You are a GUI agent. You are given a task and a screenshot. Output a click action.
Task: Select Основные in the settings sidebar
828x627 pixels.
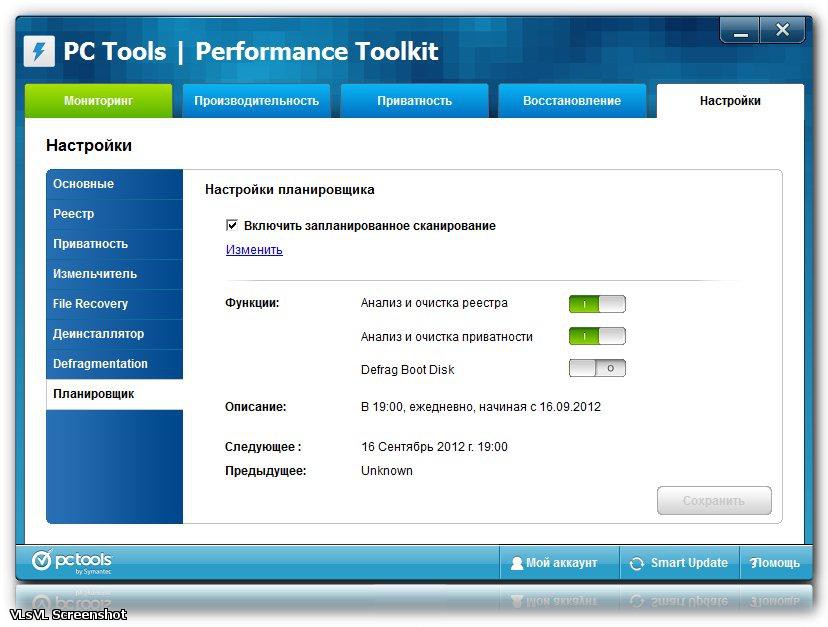84,184
